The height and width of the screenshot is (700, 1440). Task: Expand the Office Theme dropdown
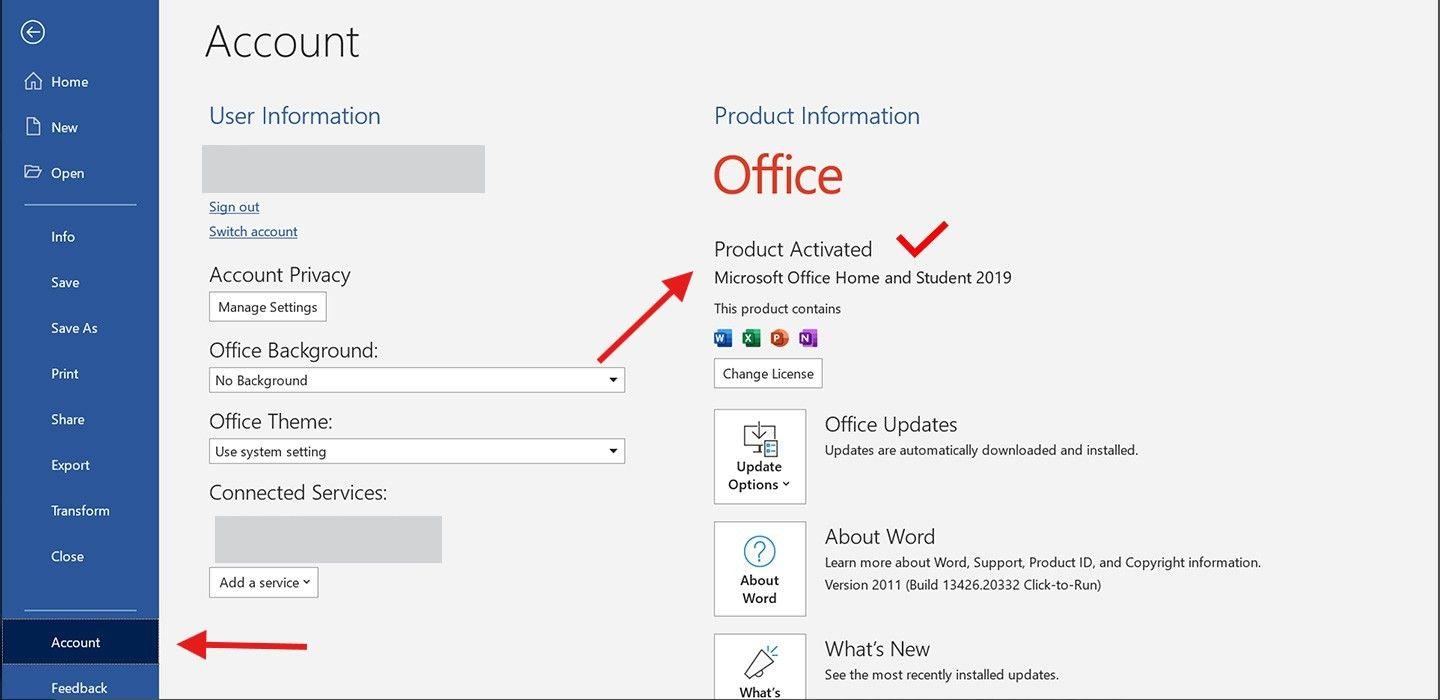[x=613, y=451]
